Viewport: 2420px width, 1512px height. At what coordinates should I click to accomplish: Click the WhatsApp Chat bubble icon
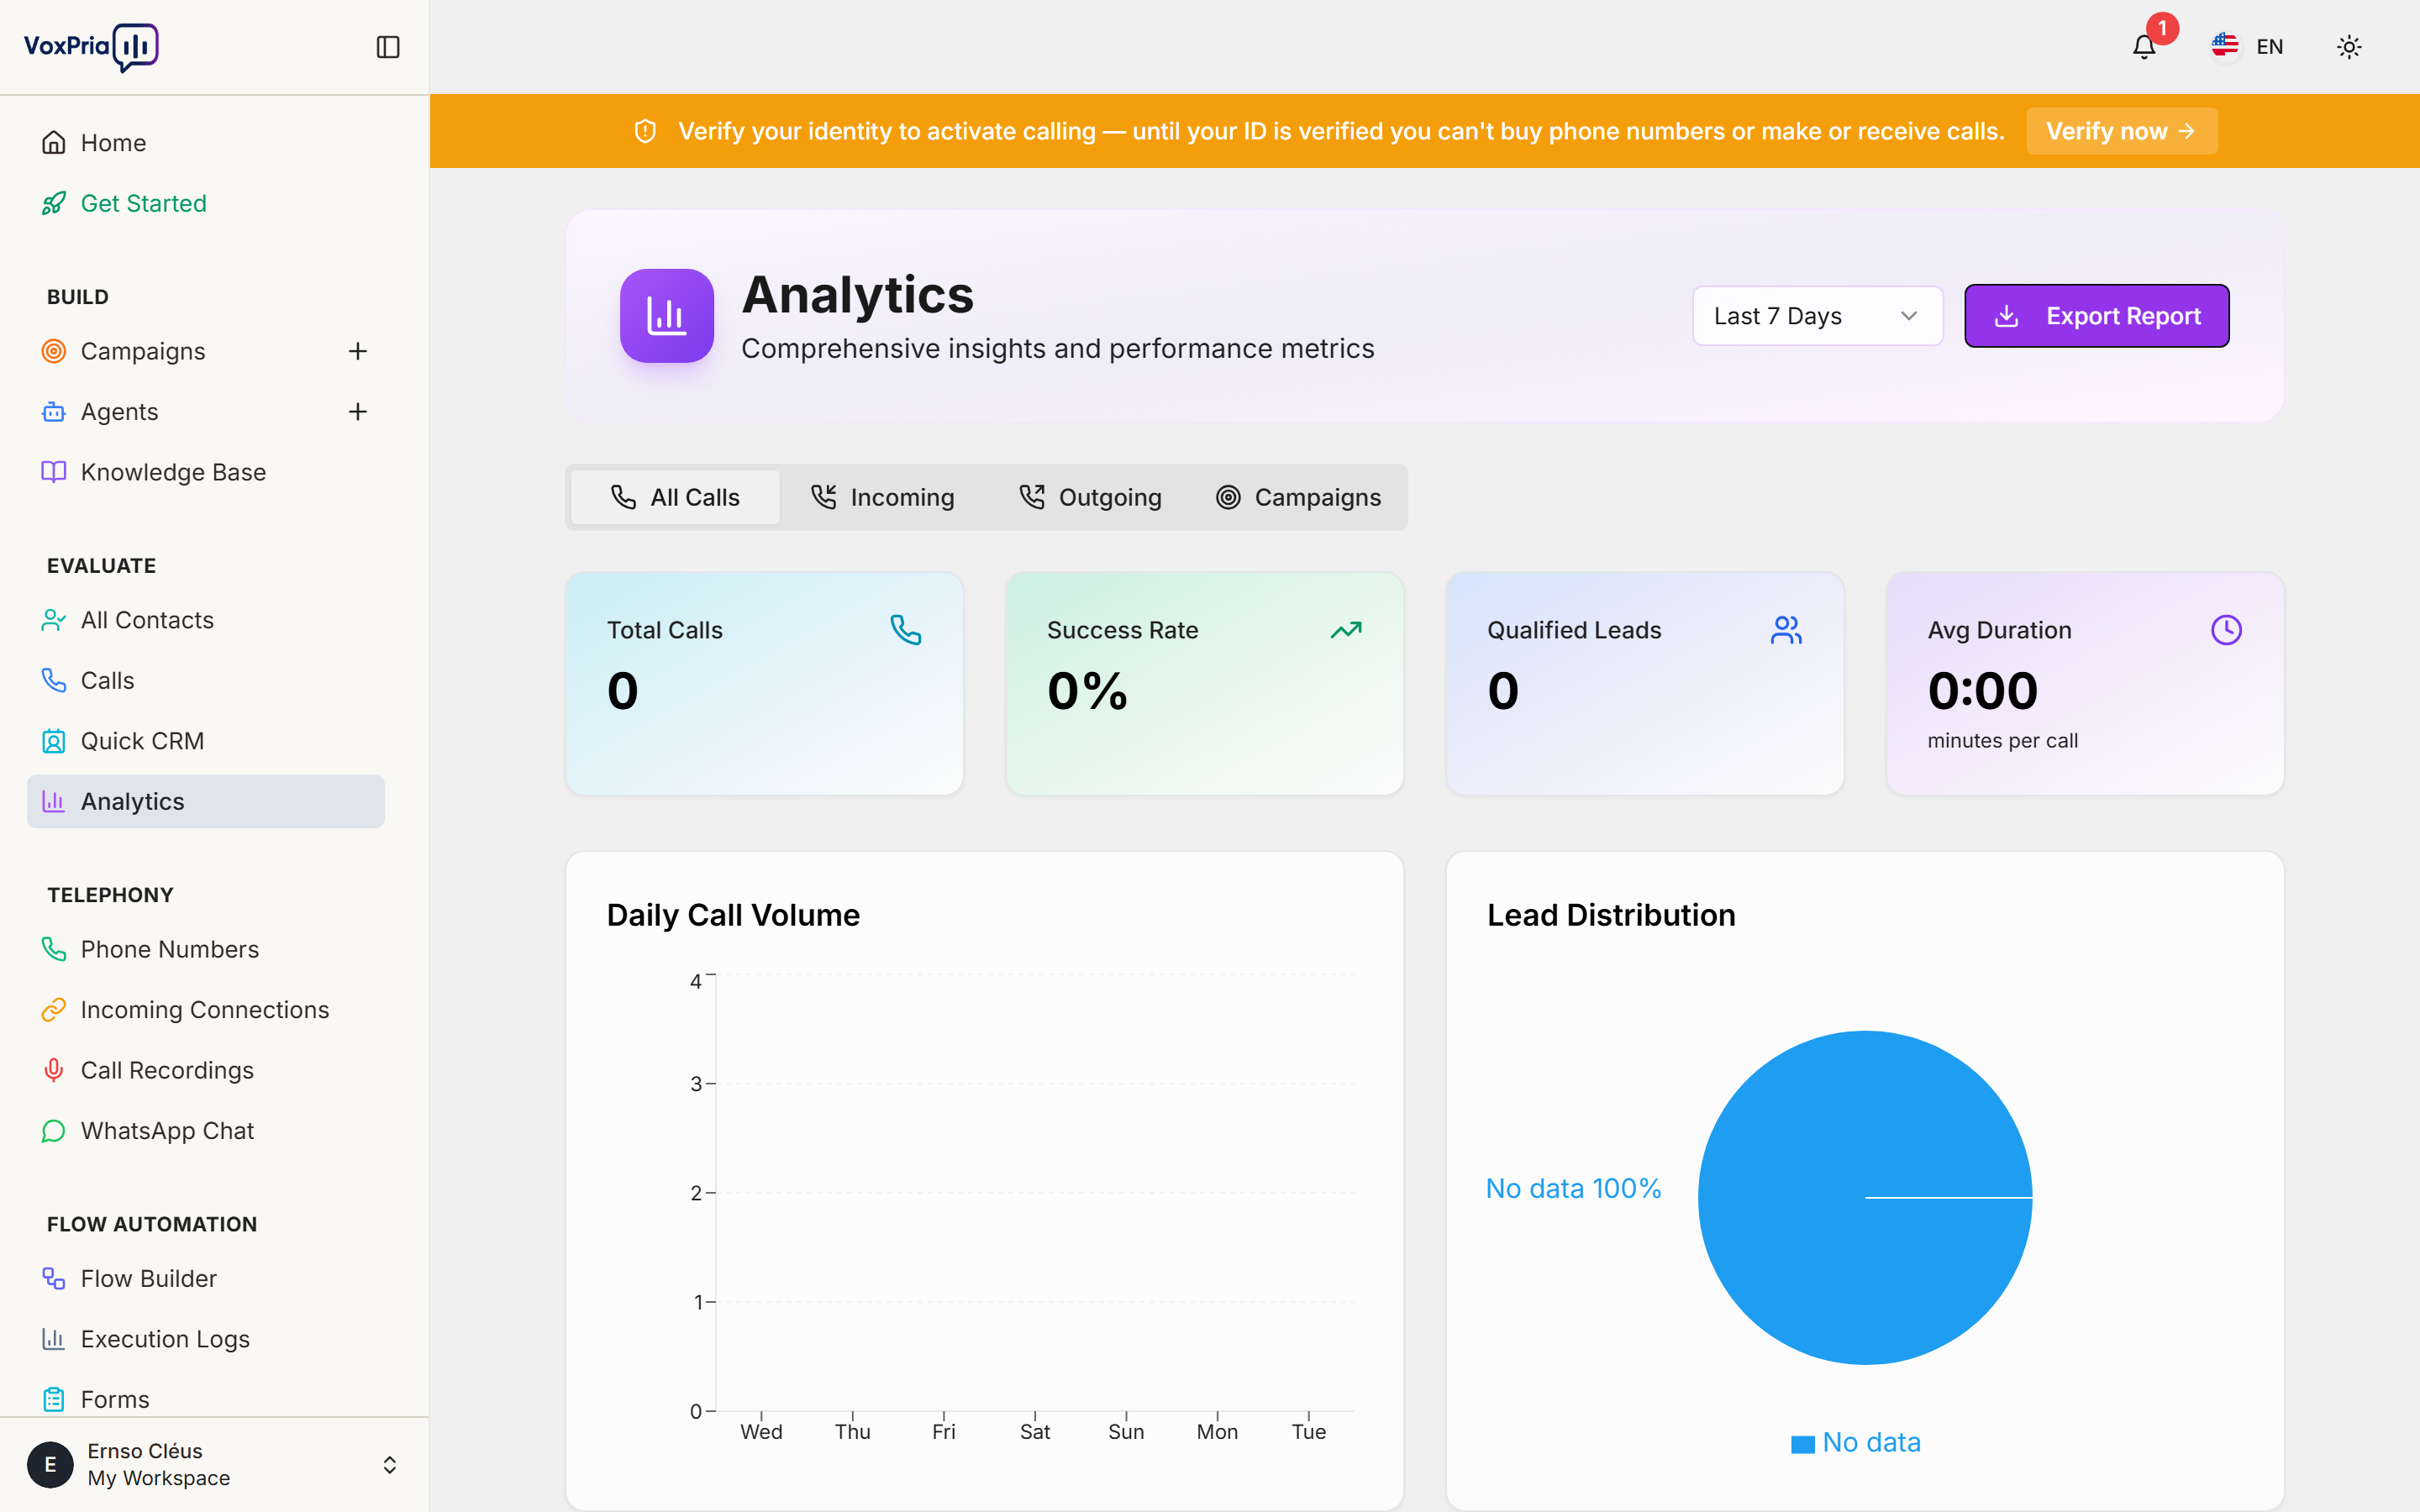[x=54, y=1131]
